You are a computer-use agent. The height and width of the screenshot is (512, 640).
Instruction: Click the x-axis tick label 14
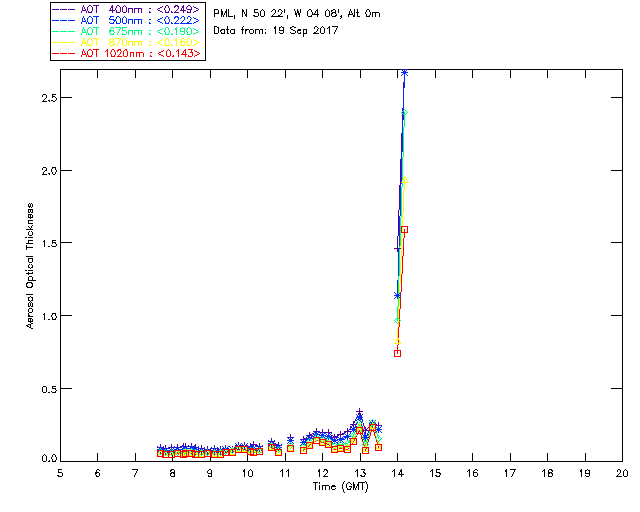(x=398, y=473)
